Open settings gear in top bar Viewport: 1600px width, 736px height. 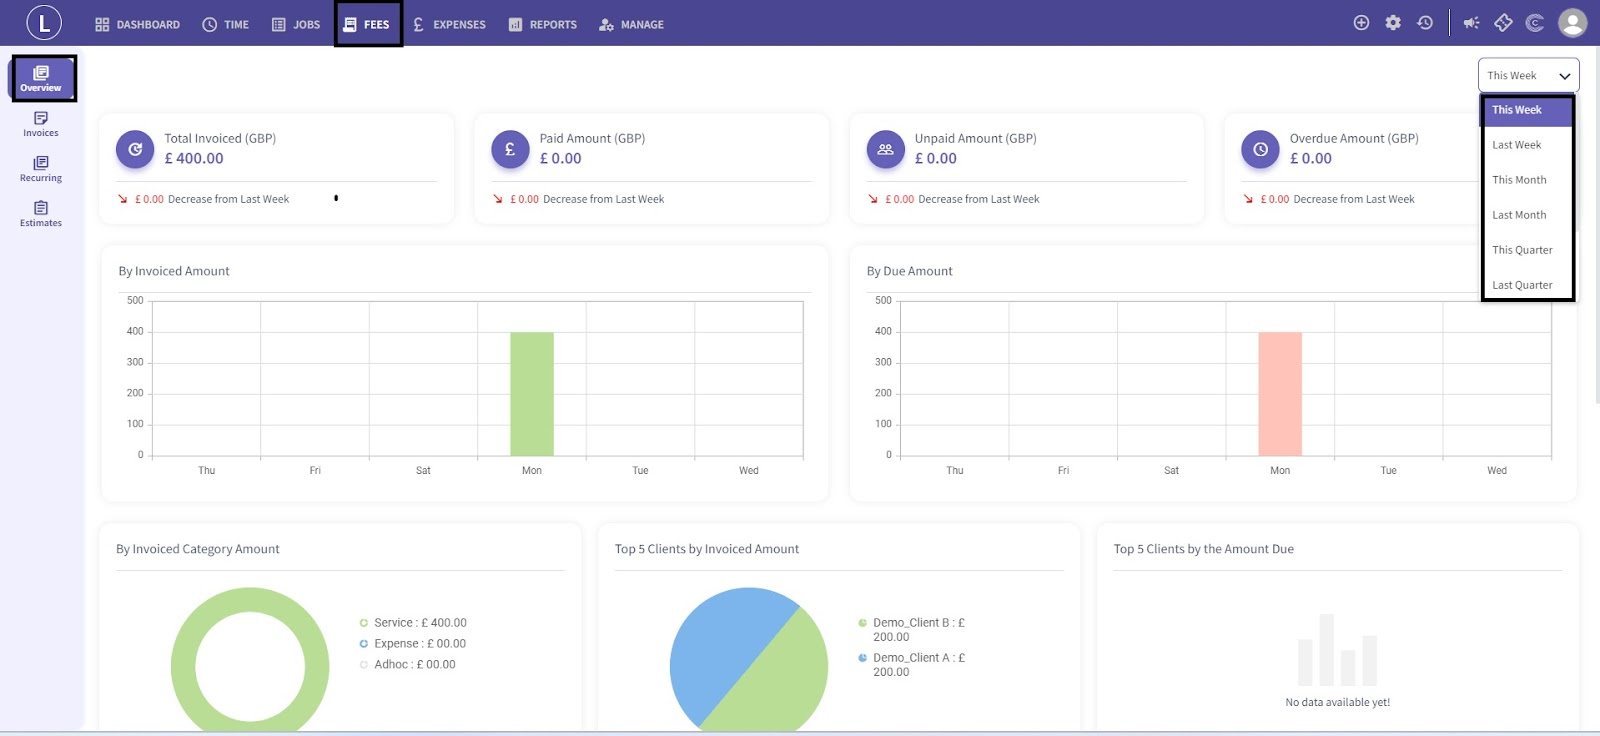click(x=1393, y=23)
